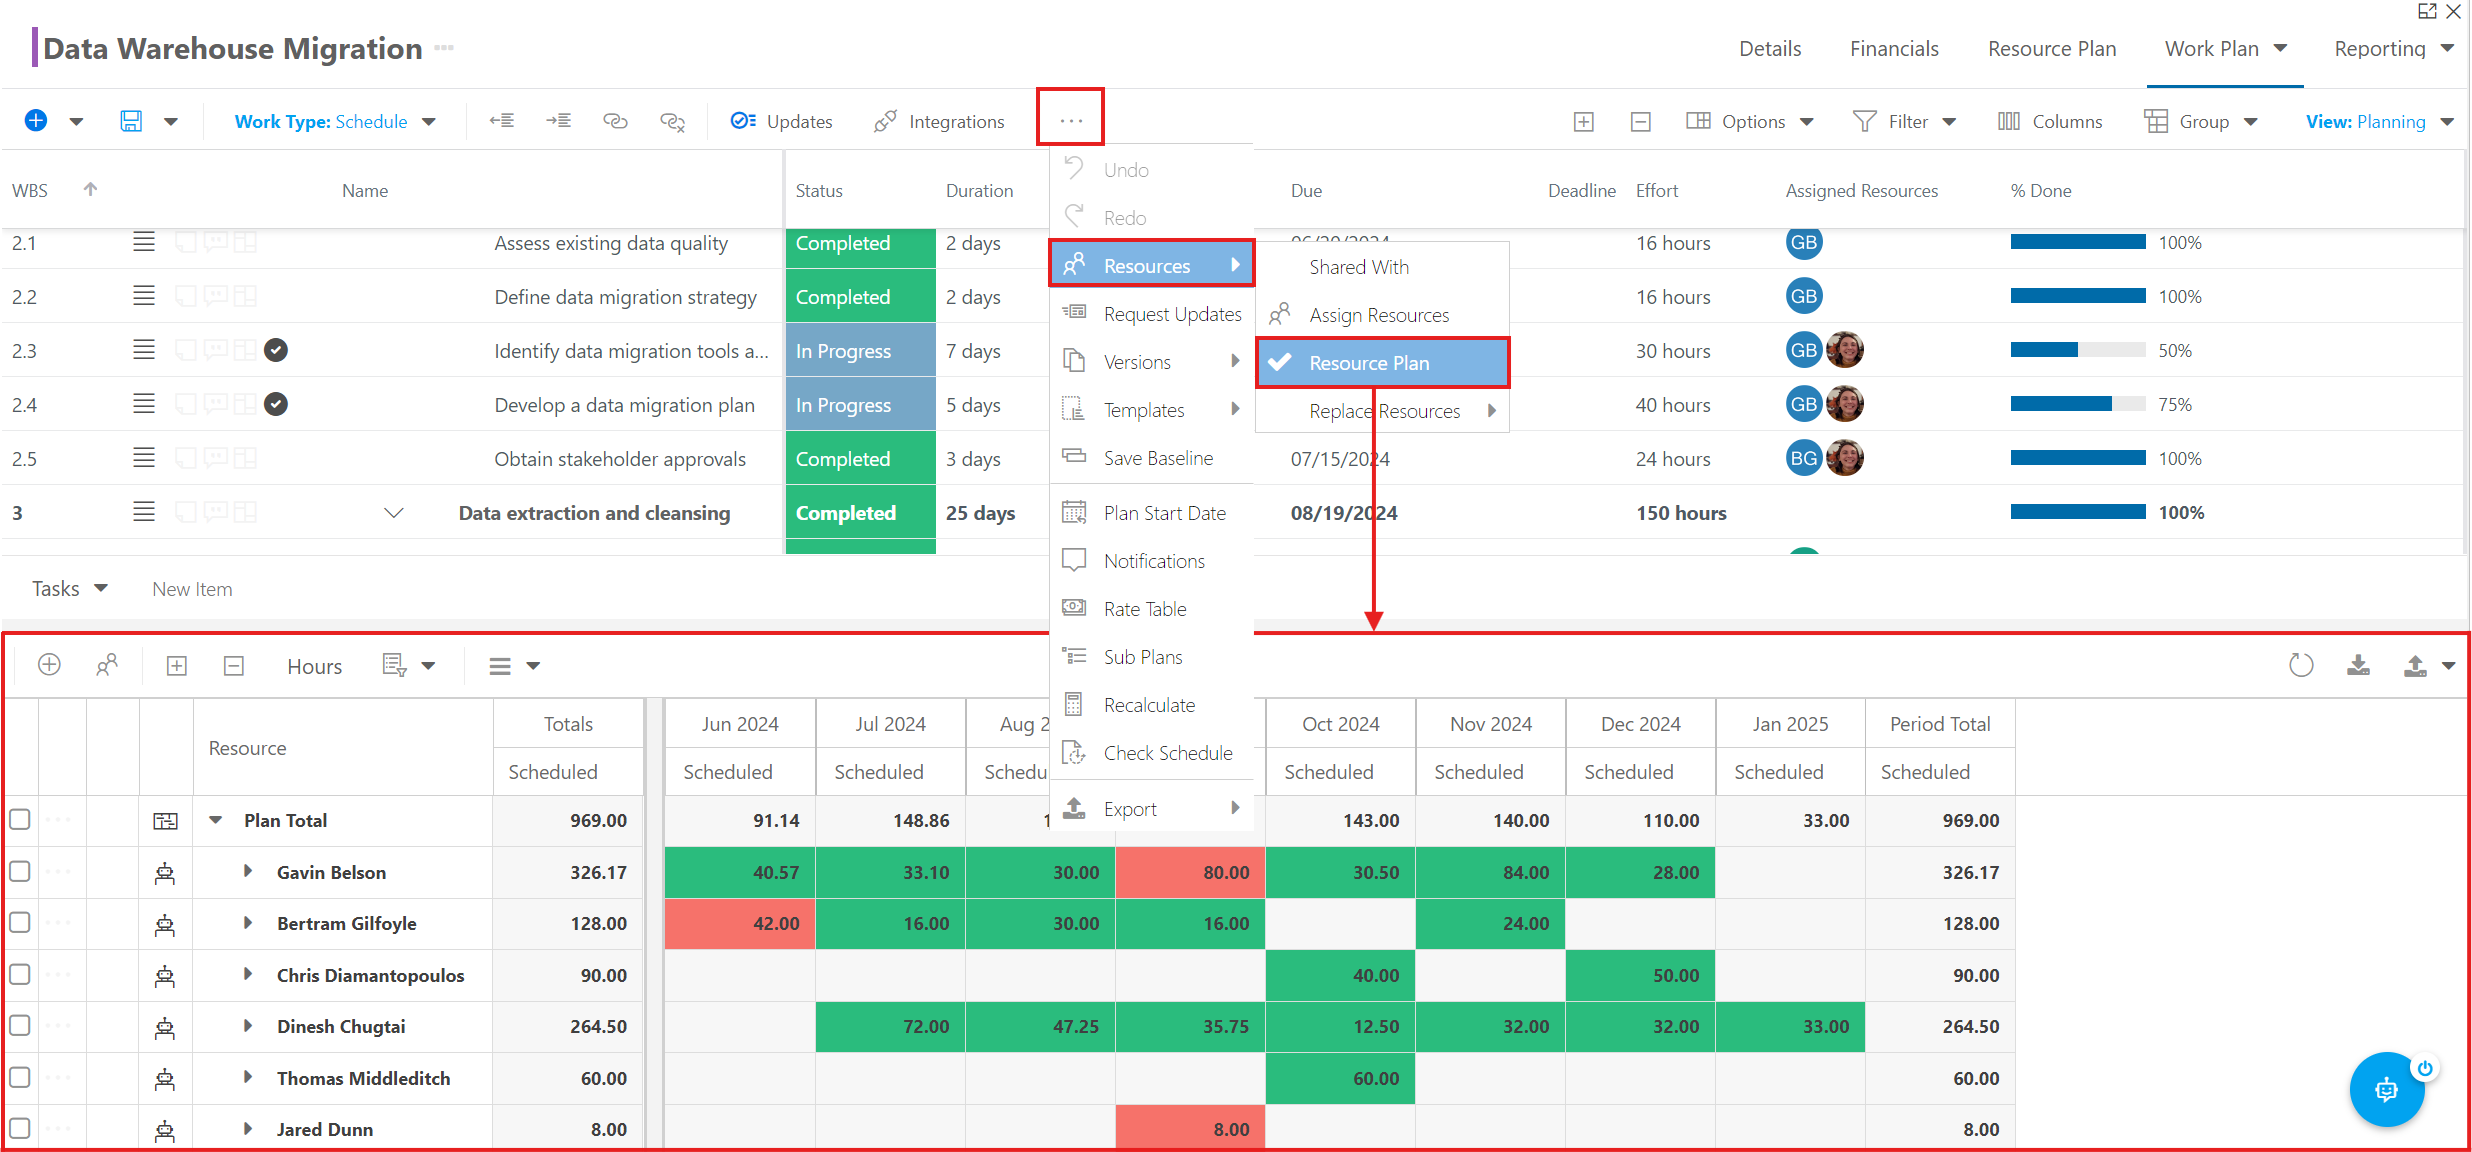Click the outdent task icon

[502, 121]
